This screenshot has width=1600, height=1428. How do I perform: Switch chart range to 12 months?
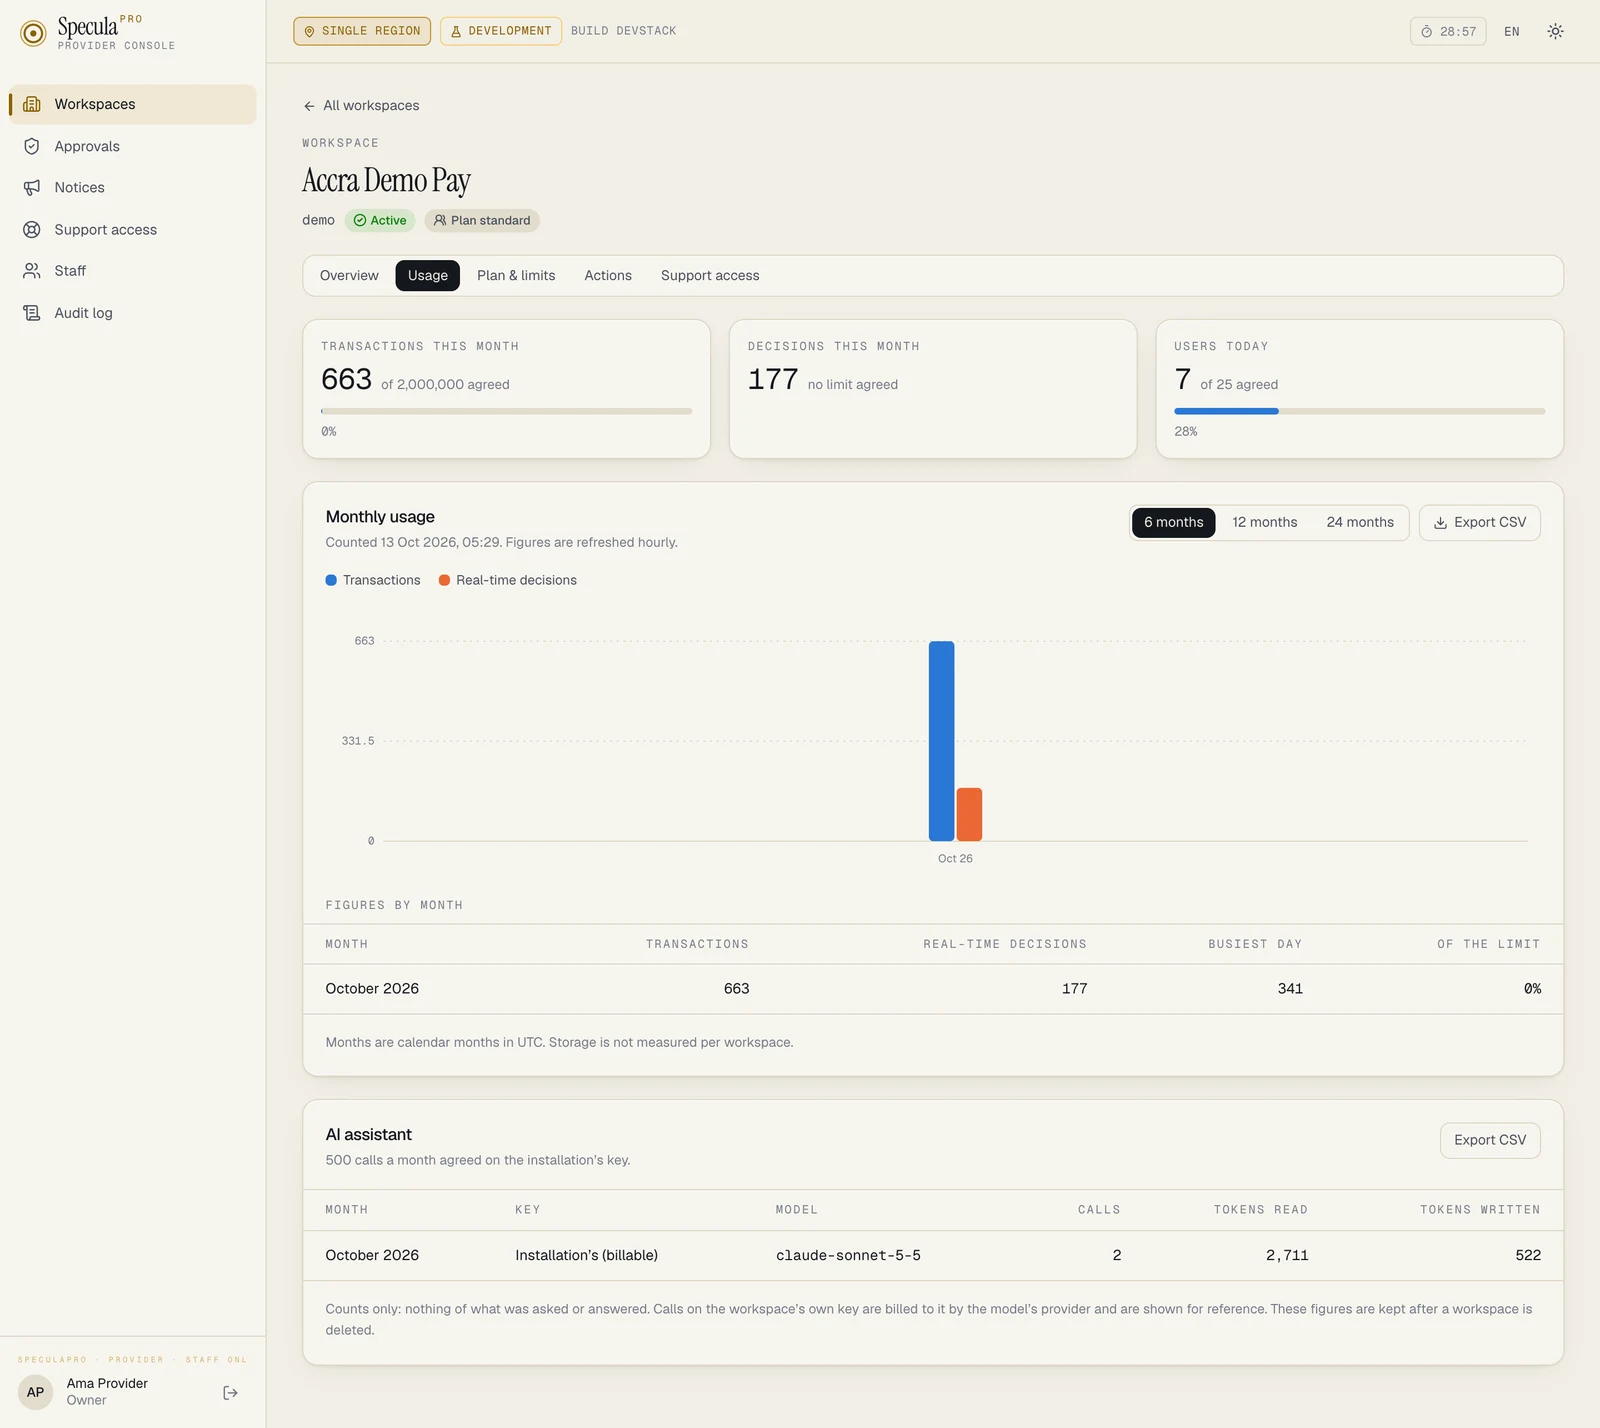(1264, 522)
